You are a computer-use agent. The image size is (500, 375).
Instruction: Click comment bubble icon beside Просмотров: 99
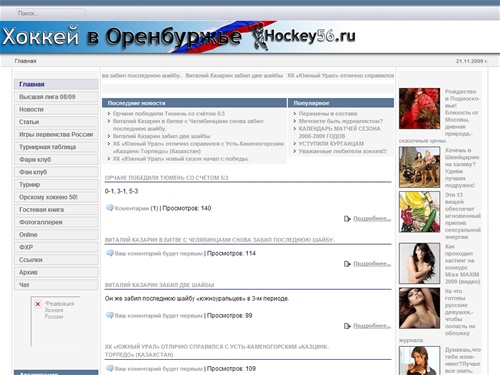pyautogui.click(x=110, y=315)
